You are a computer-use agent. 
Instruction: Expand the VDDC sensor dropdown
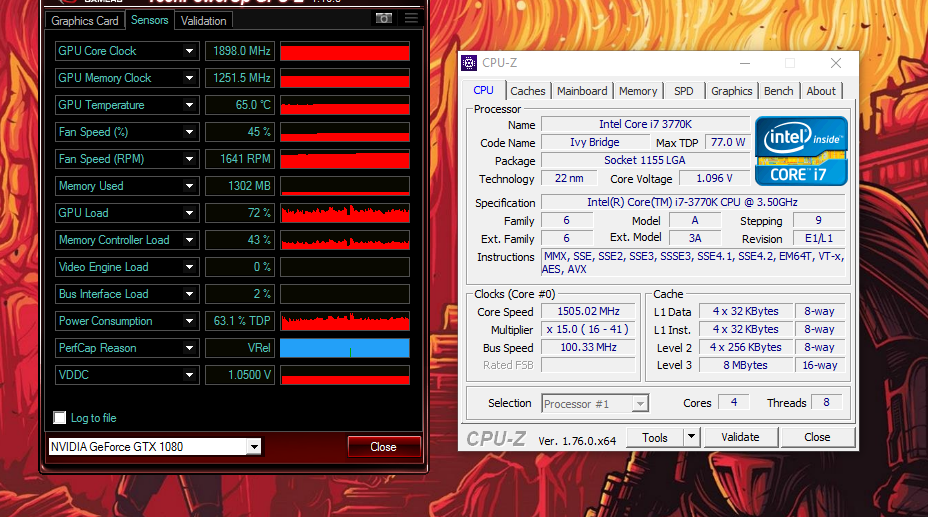(x=189, y=375)
